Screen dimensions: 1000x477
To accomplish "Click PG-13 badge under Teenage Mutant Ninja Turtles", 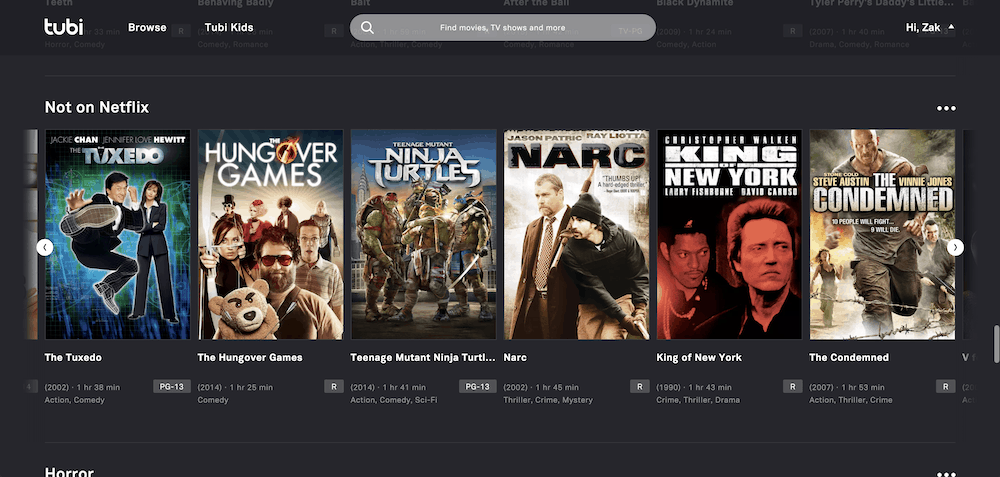I will point(478,386).
